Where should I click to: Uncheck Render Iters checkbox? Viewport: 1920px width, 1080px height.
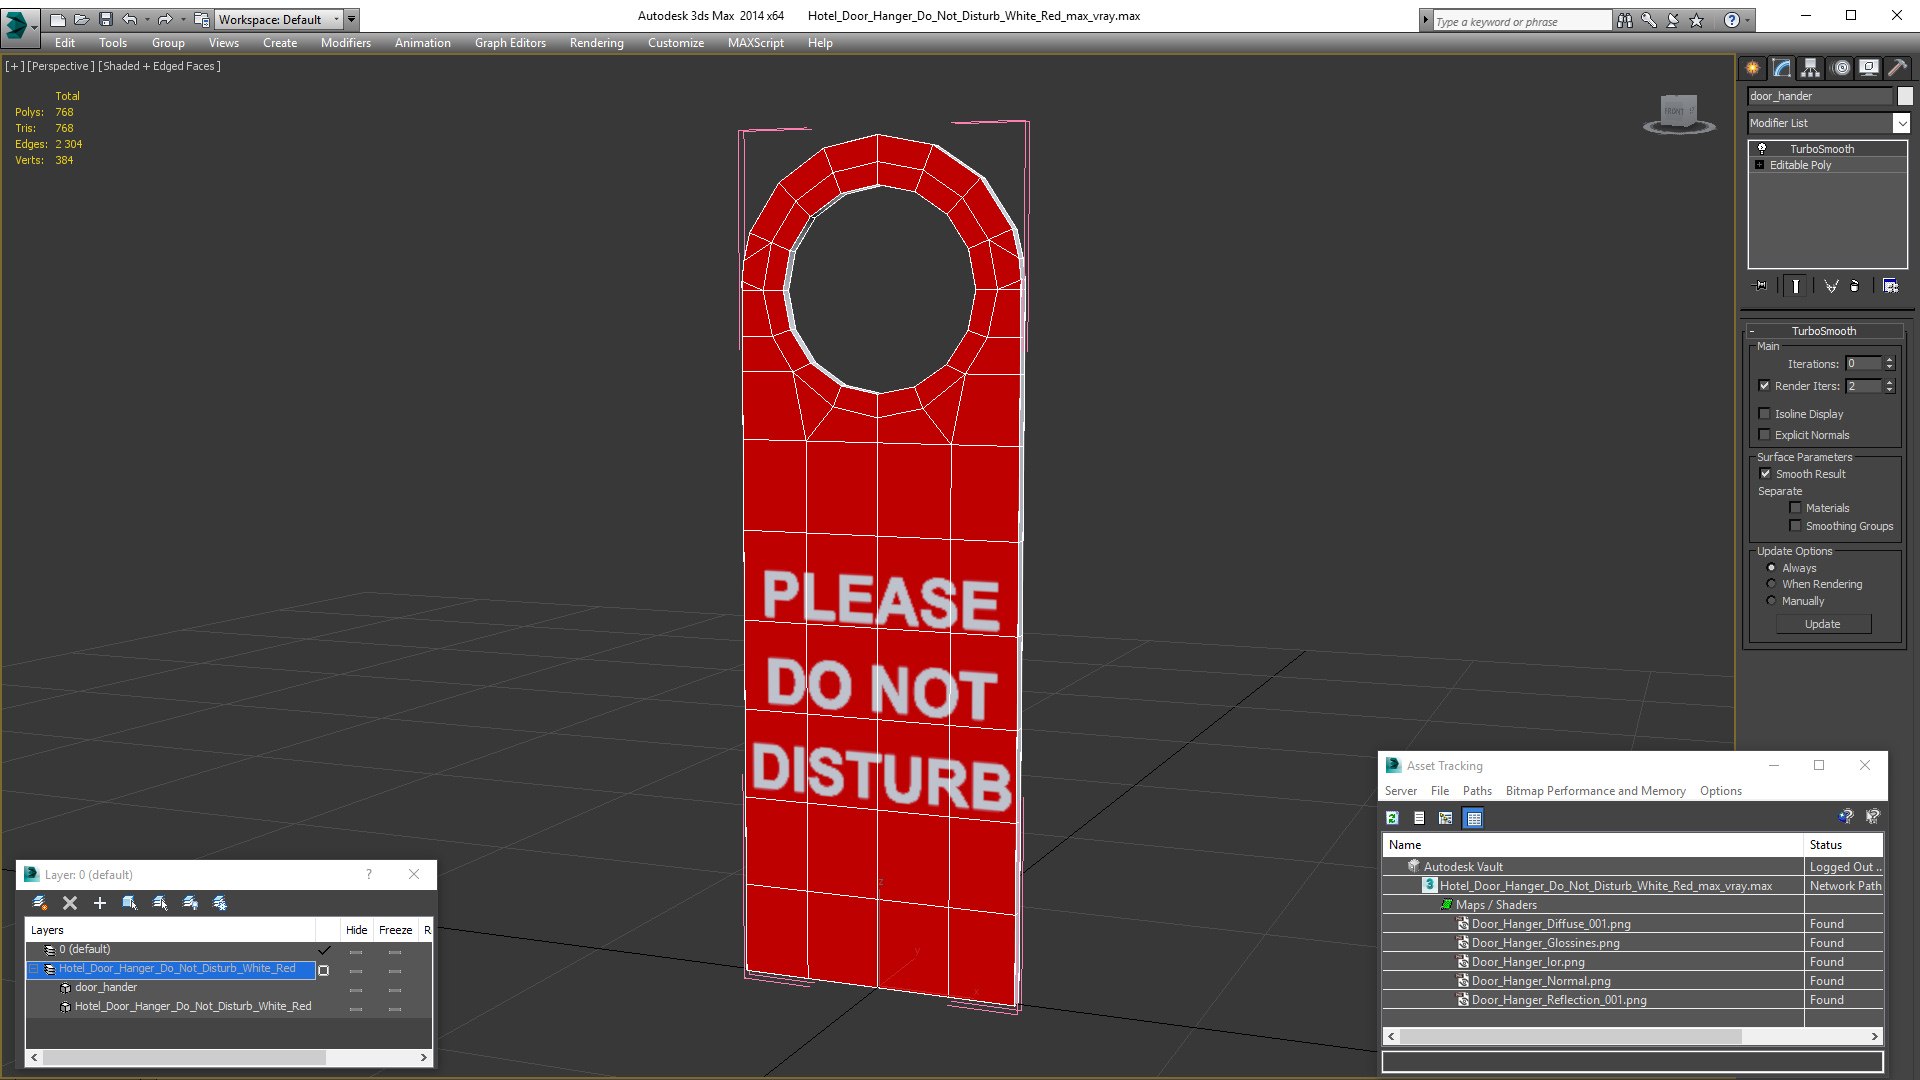pyautogui.click(x=1764, y=386)
